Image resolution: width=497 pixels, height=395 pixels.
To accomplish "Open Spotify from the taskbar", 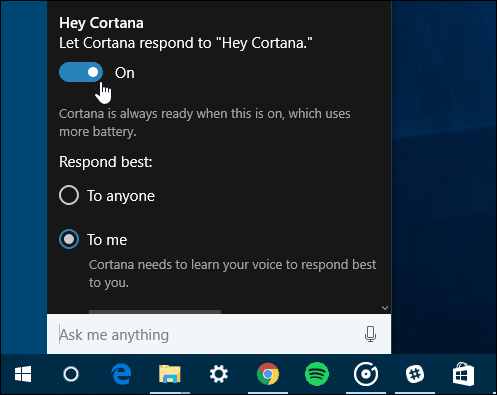I will pyautogui.click(x=317, y=374).
